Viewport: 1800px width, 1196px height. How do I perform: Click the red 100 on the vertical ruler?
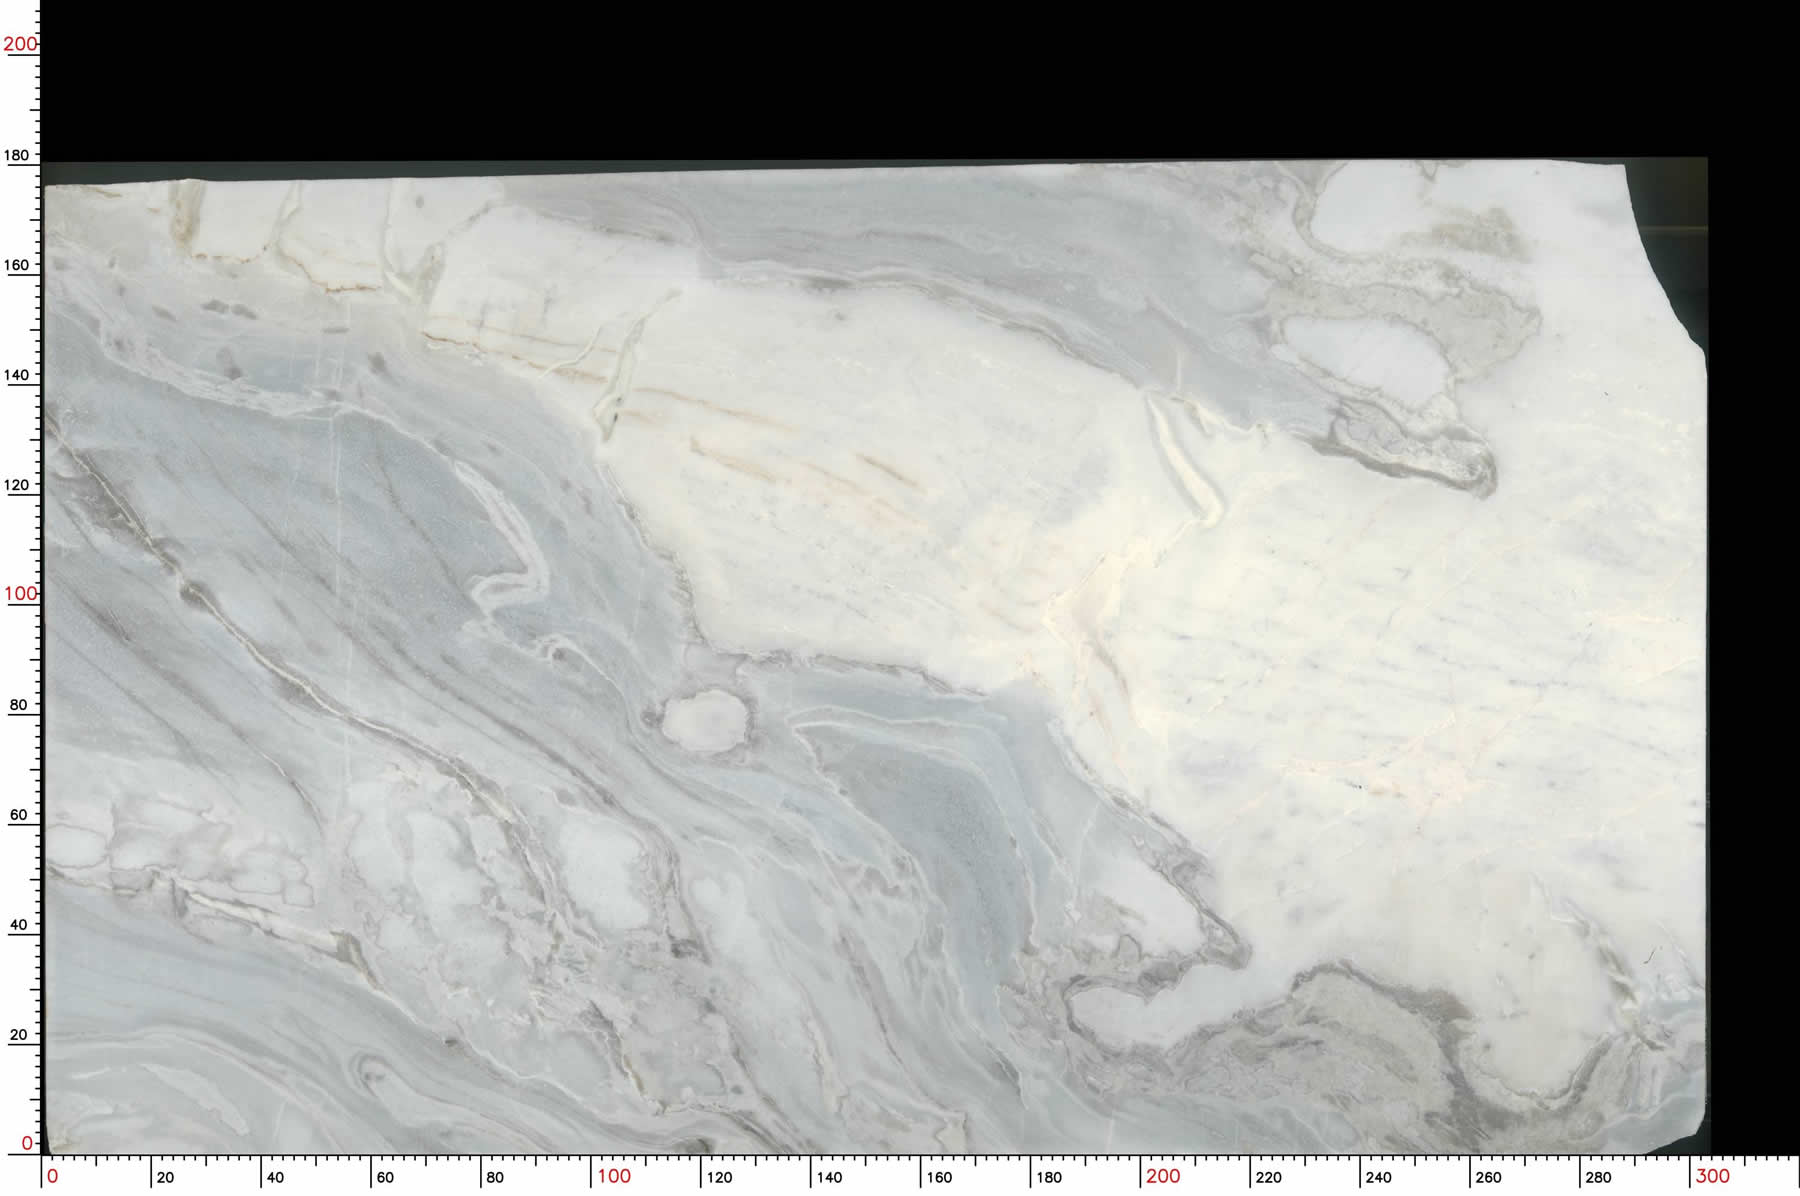(19, 593)
